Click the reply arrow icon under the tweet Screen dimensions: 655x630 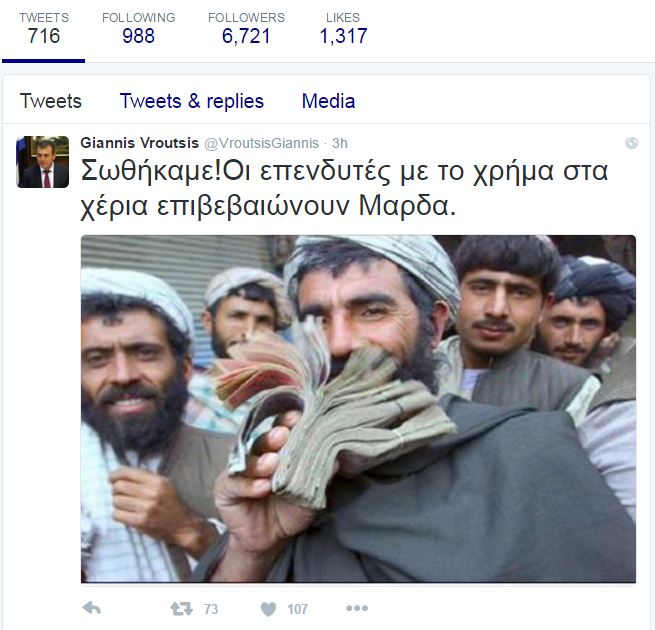pyautogui.click(x=91, y=608)
